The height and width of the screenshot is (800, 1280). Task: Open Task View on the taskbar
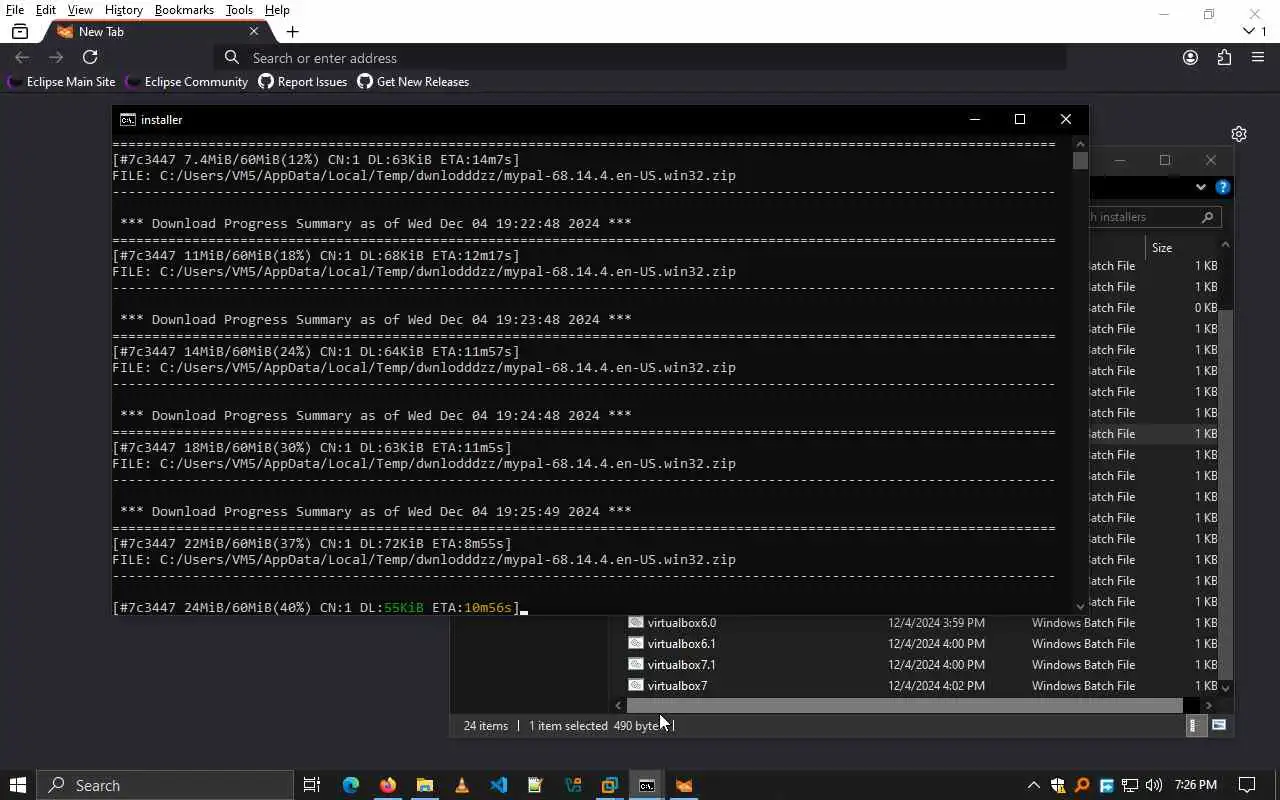coord(312,785)
